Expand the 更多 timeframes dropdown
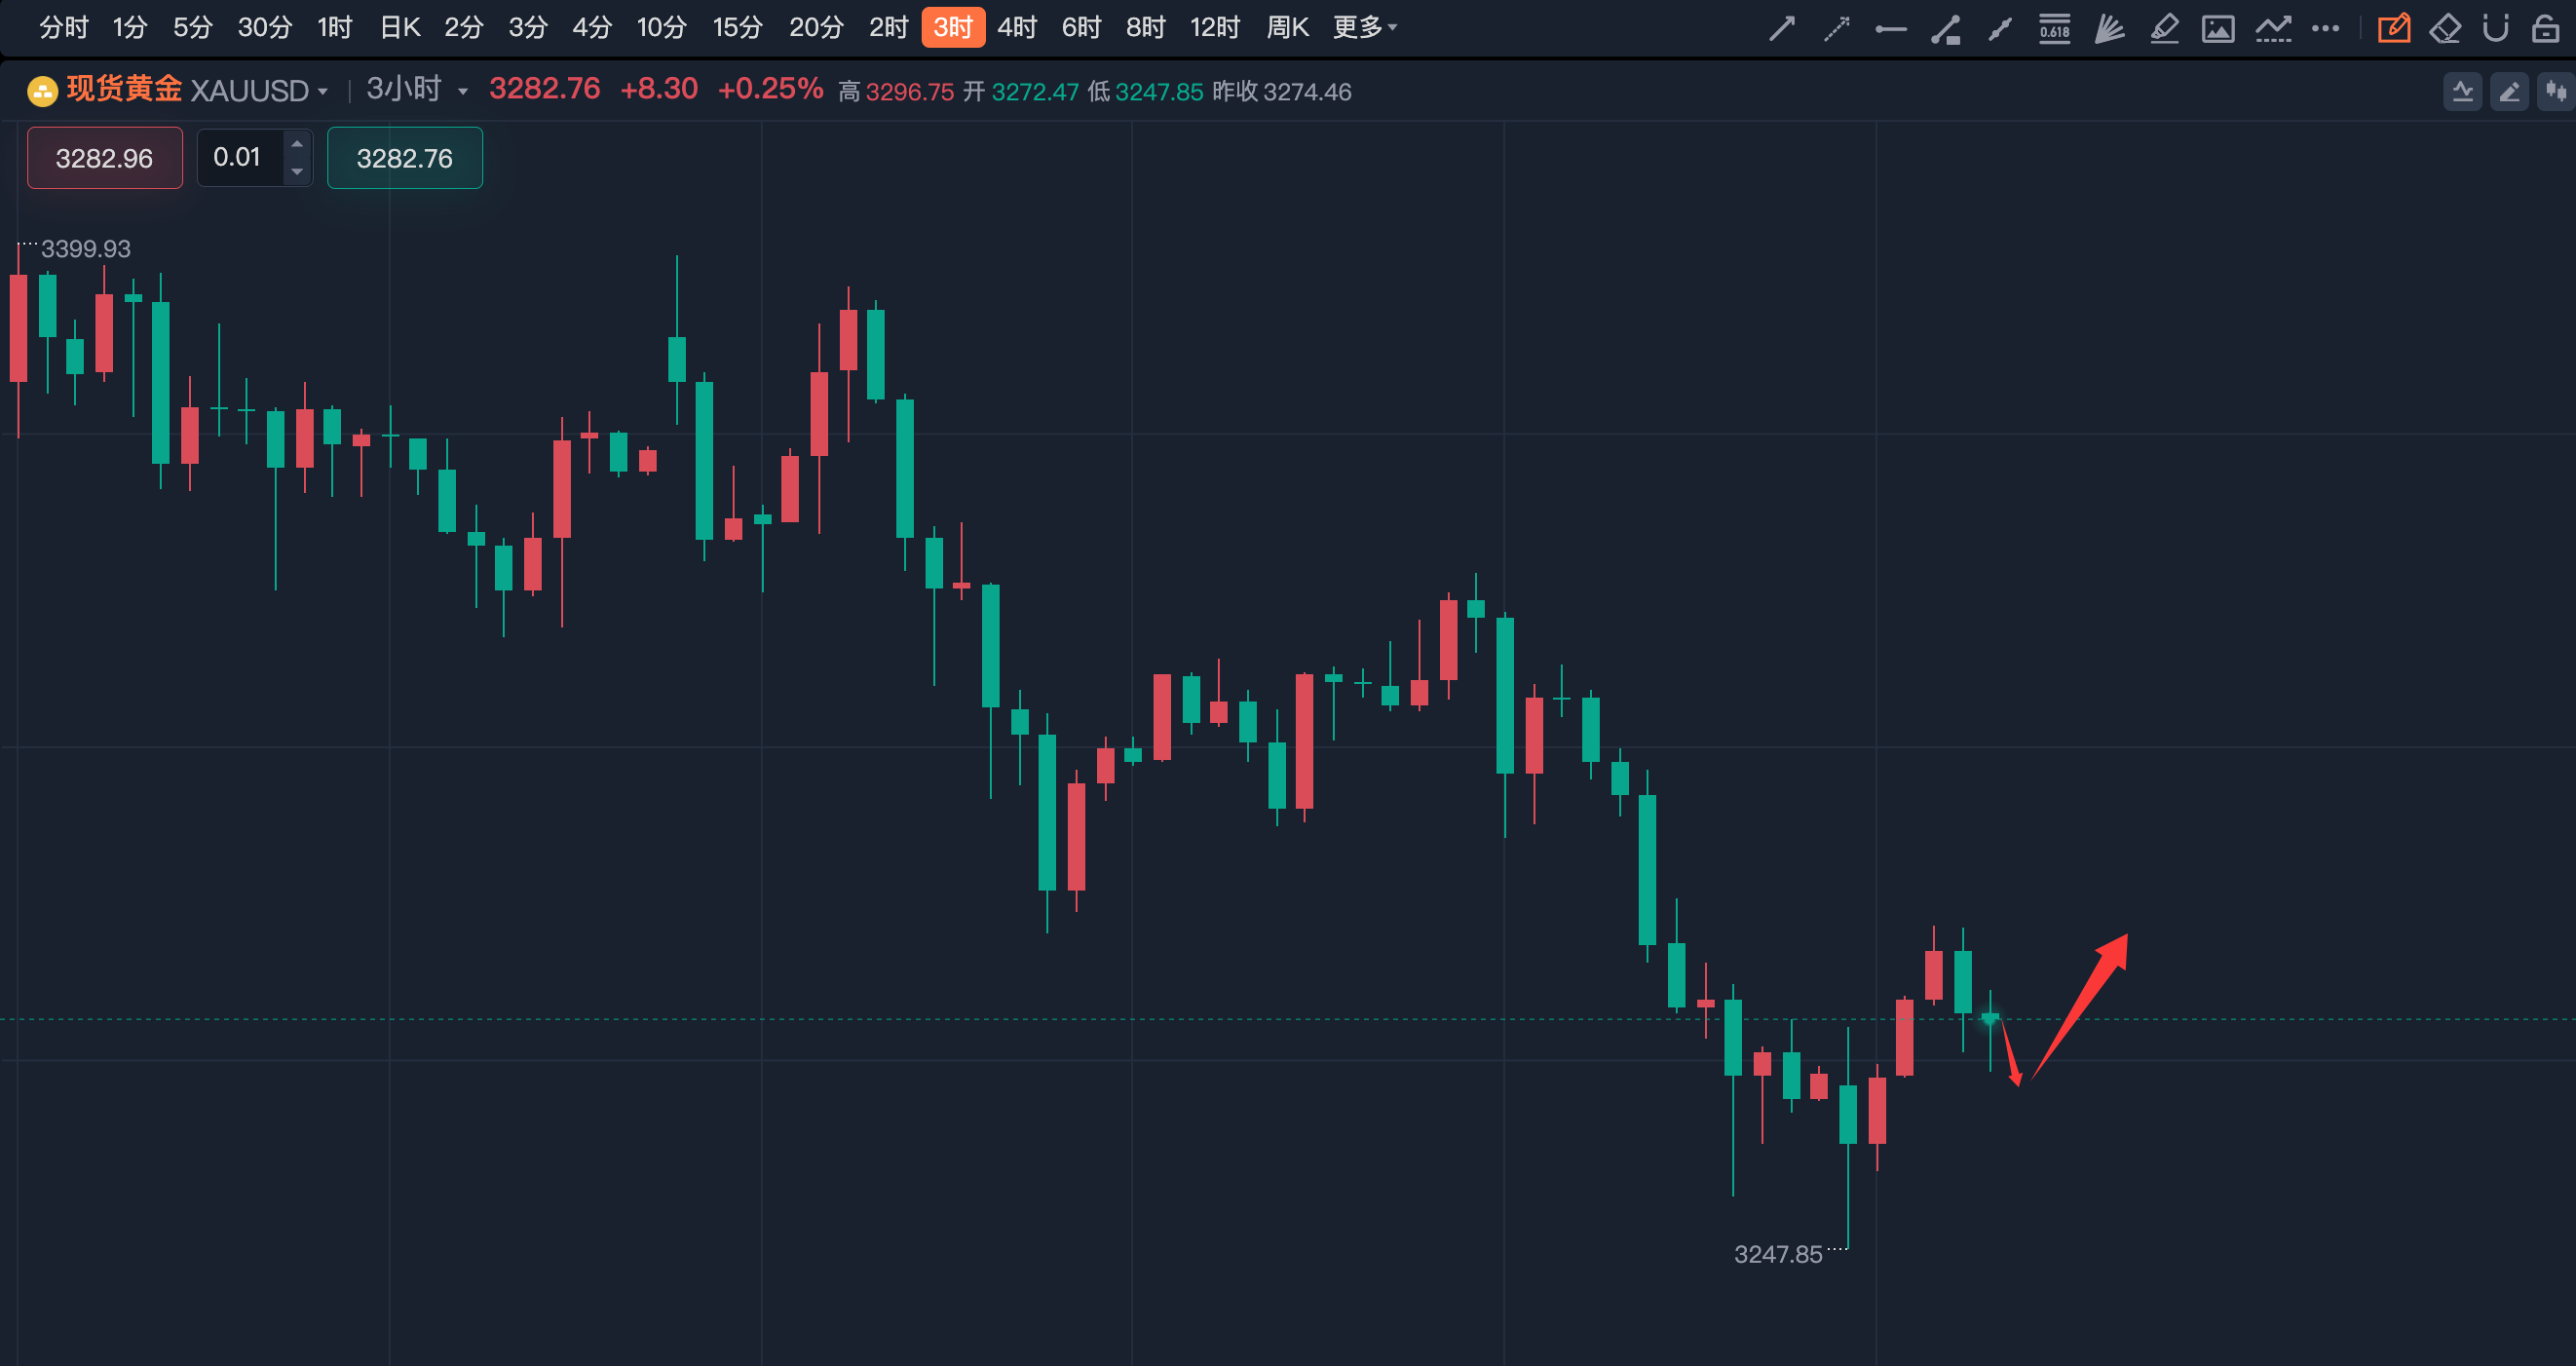2576x1366 pixels. point(1364,27)
